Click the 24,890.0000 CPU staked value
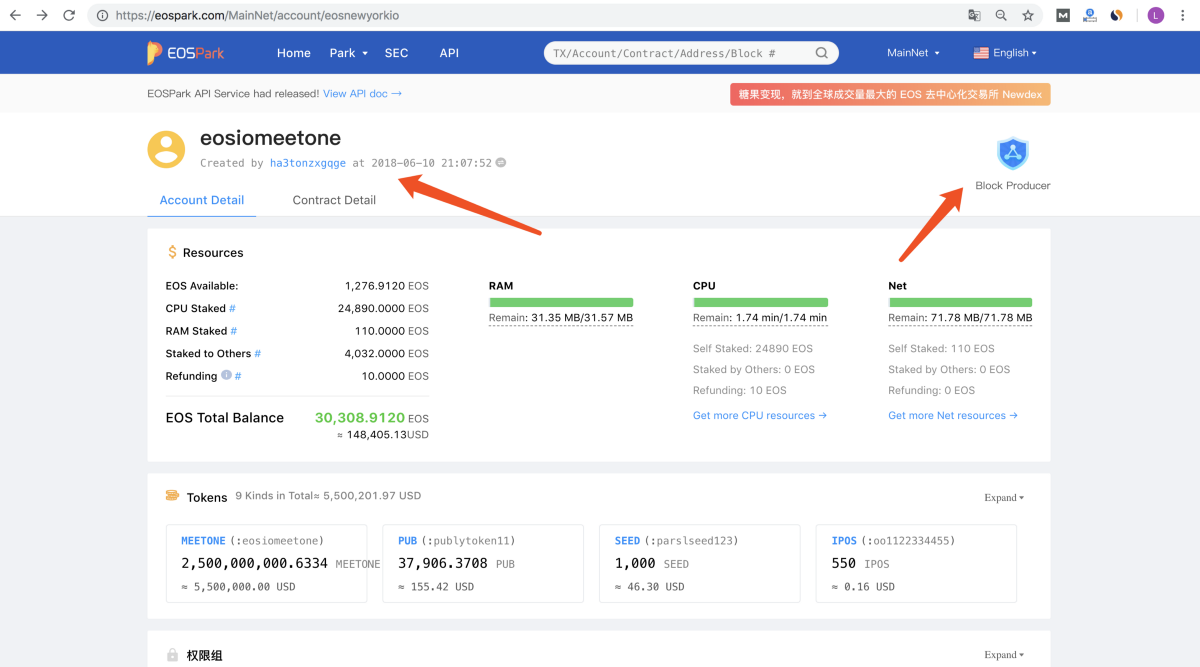This screenshot has height=667, width=1200. [x=371, y=309]
